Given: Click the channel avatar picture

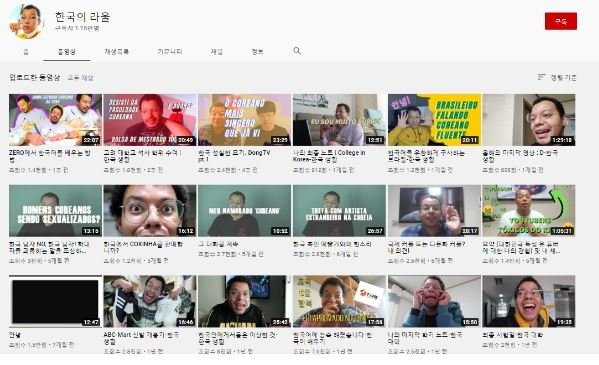Looking at the screenshot, I should pyautogui.click(x=26, y=21).
